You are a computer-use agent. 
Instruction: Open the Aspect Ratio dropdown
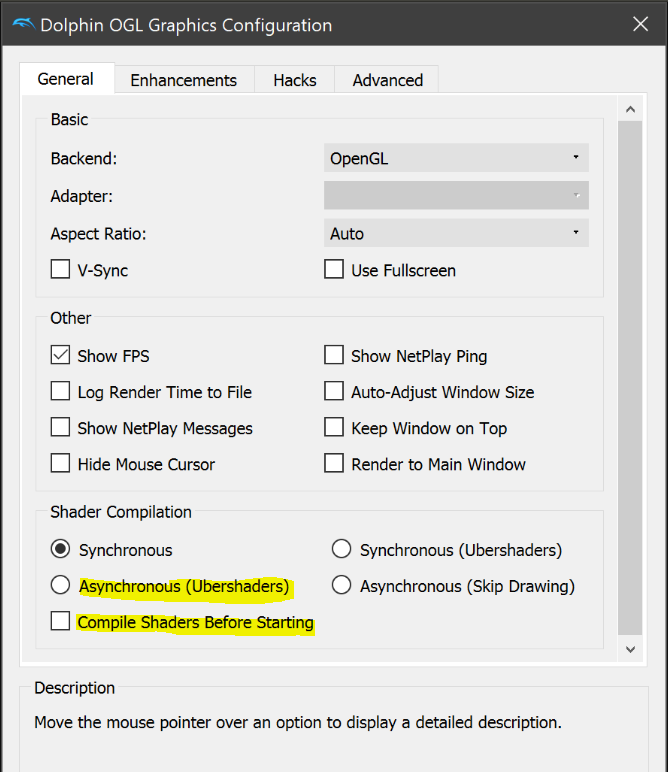pyautogui.click(x=456, y=234)
